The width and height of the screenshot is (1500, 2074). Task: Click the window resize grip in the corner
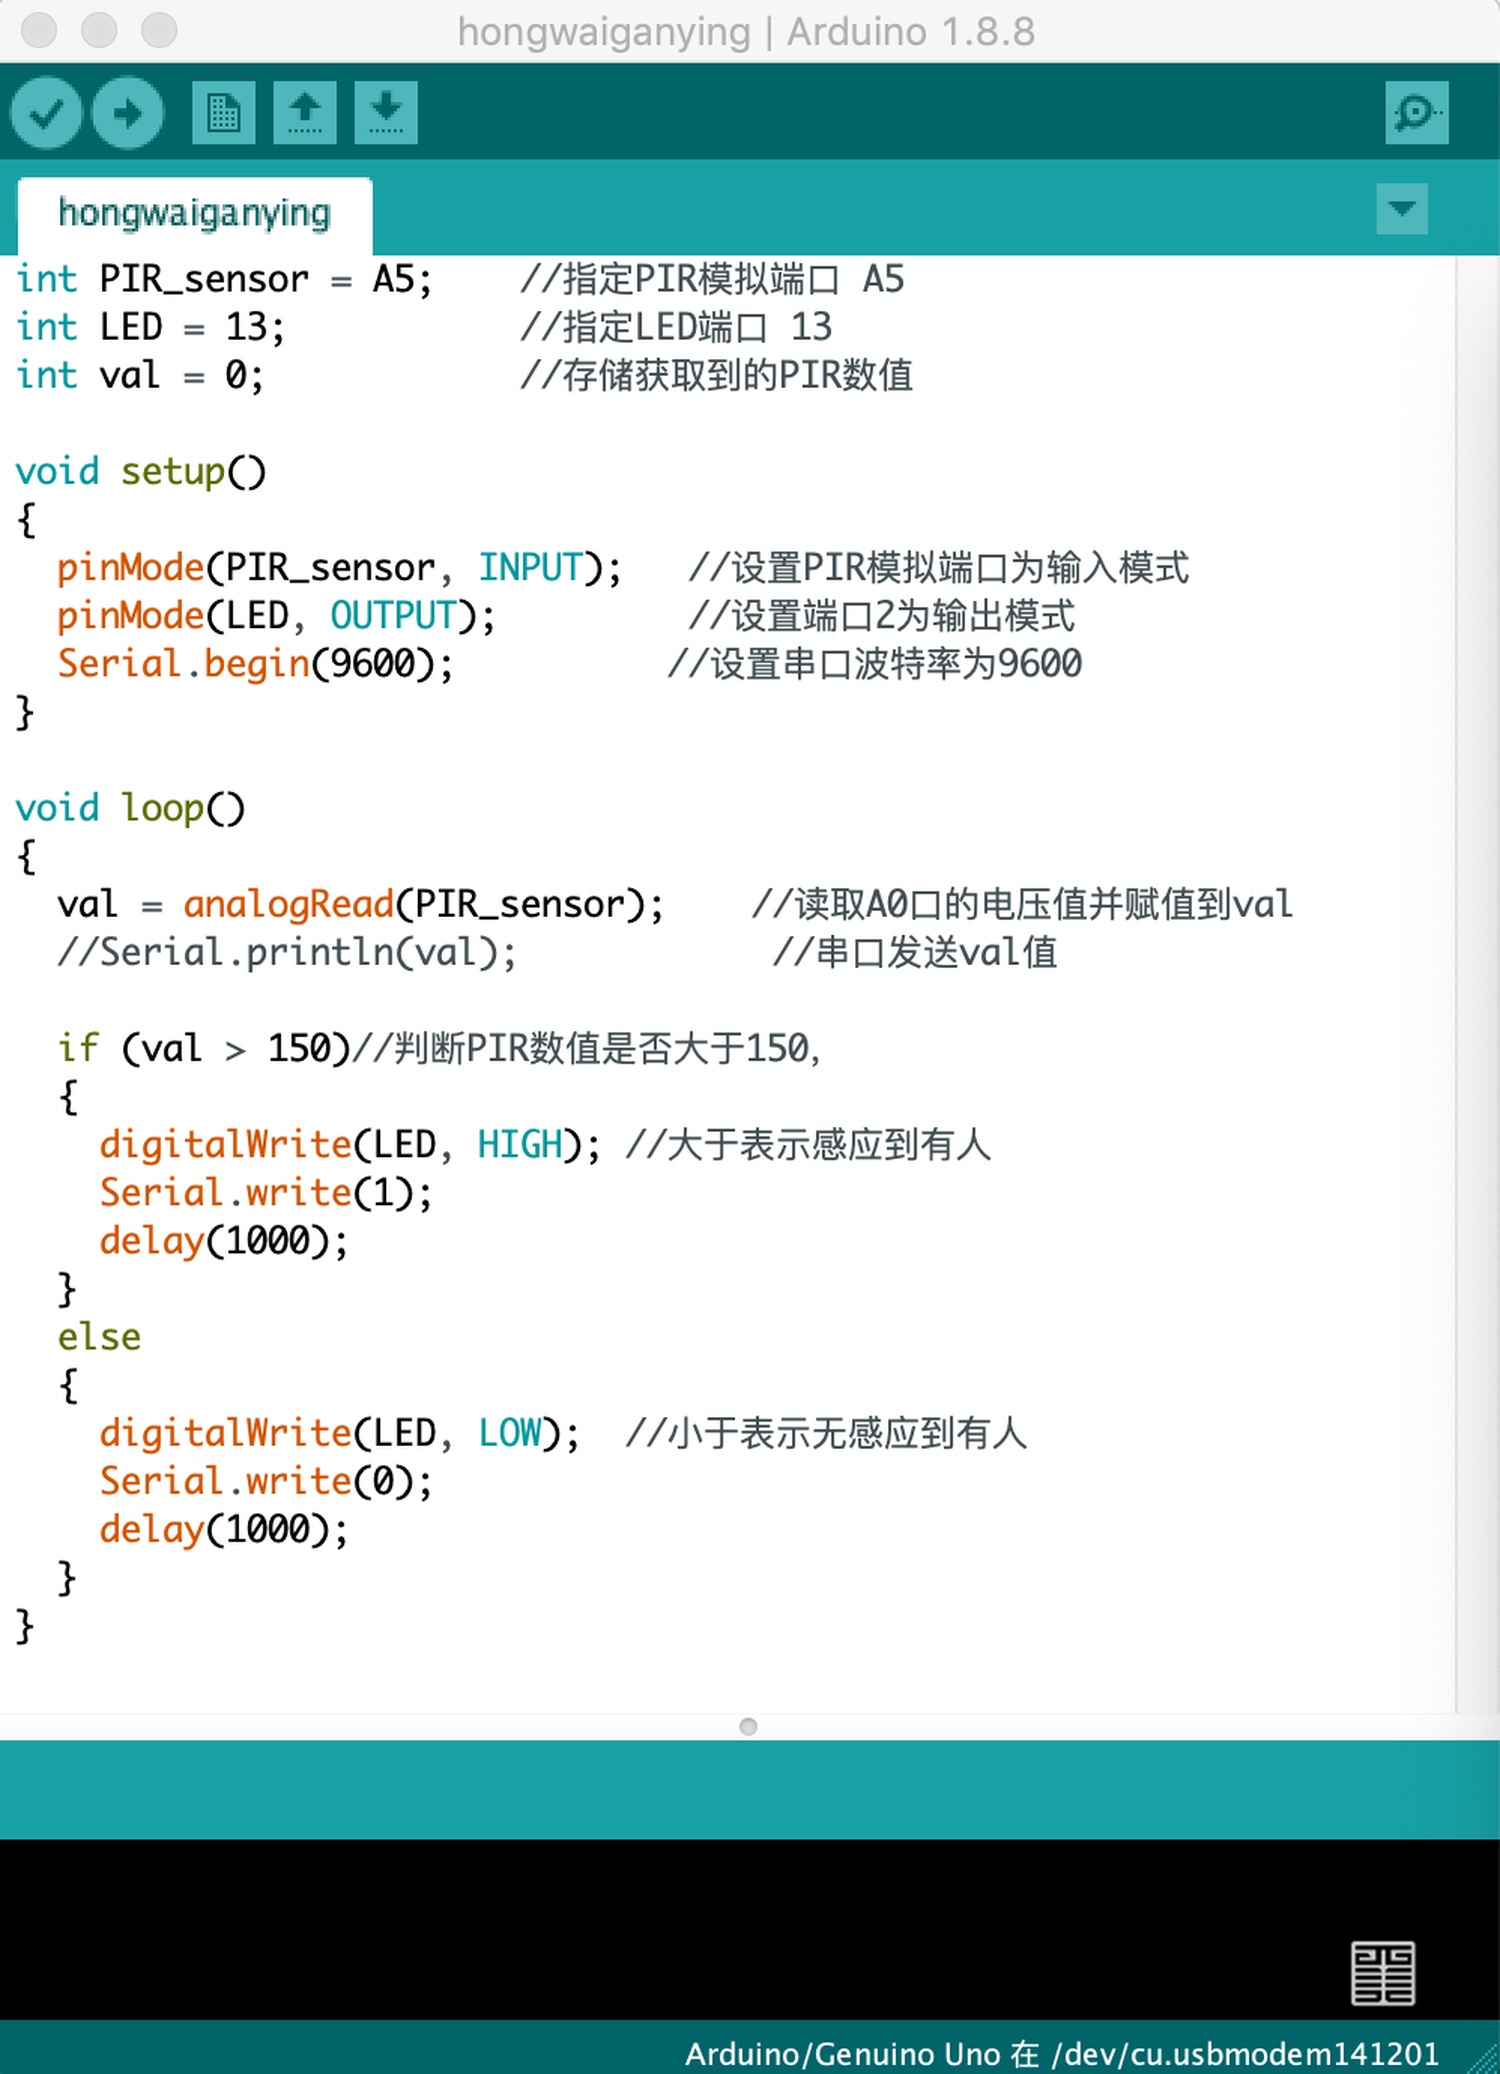click(x=1484, y=2059)
